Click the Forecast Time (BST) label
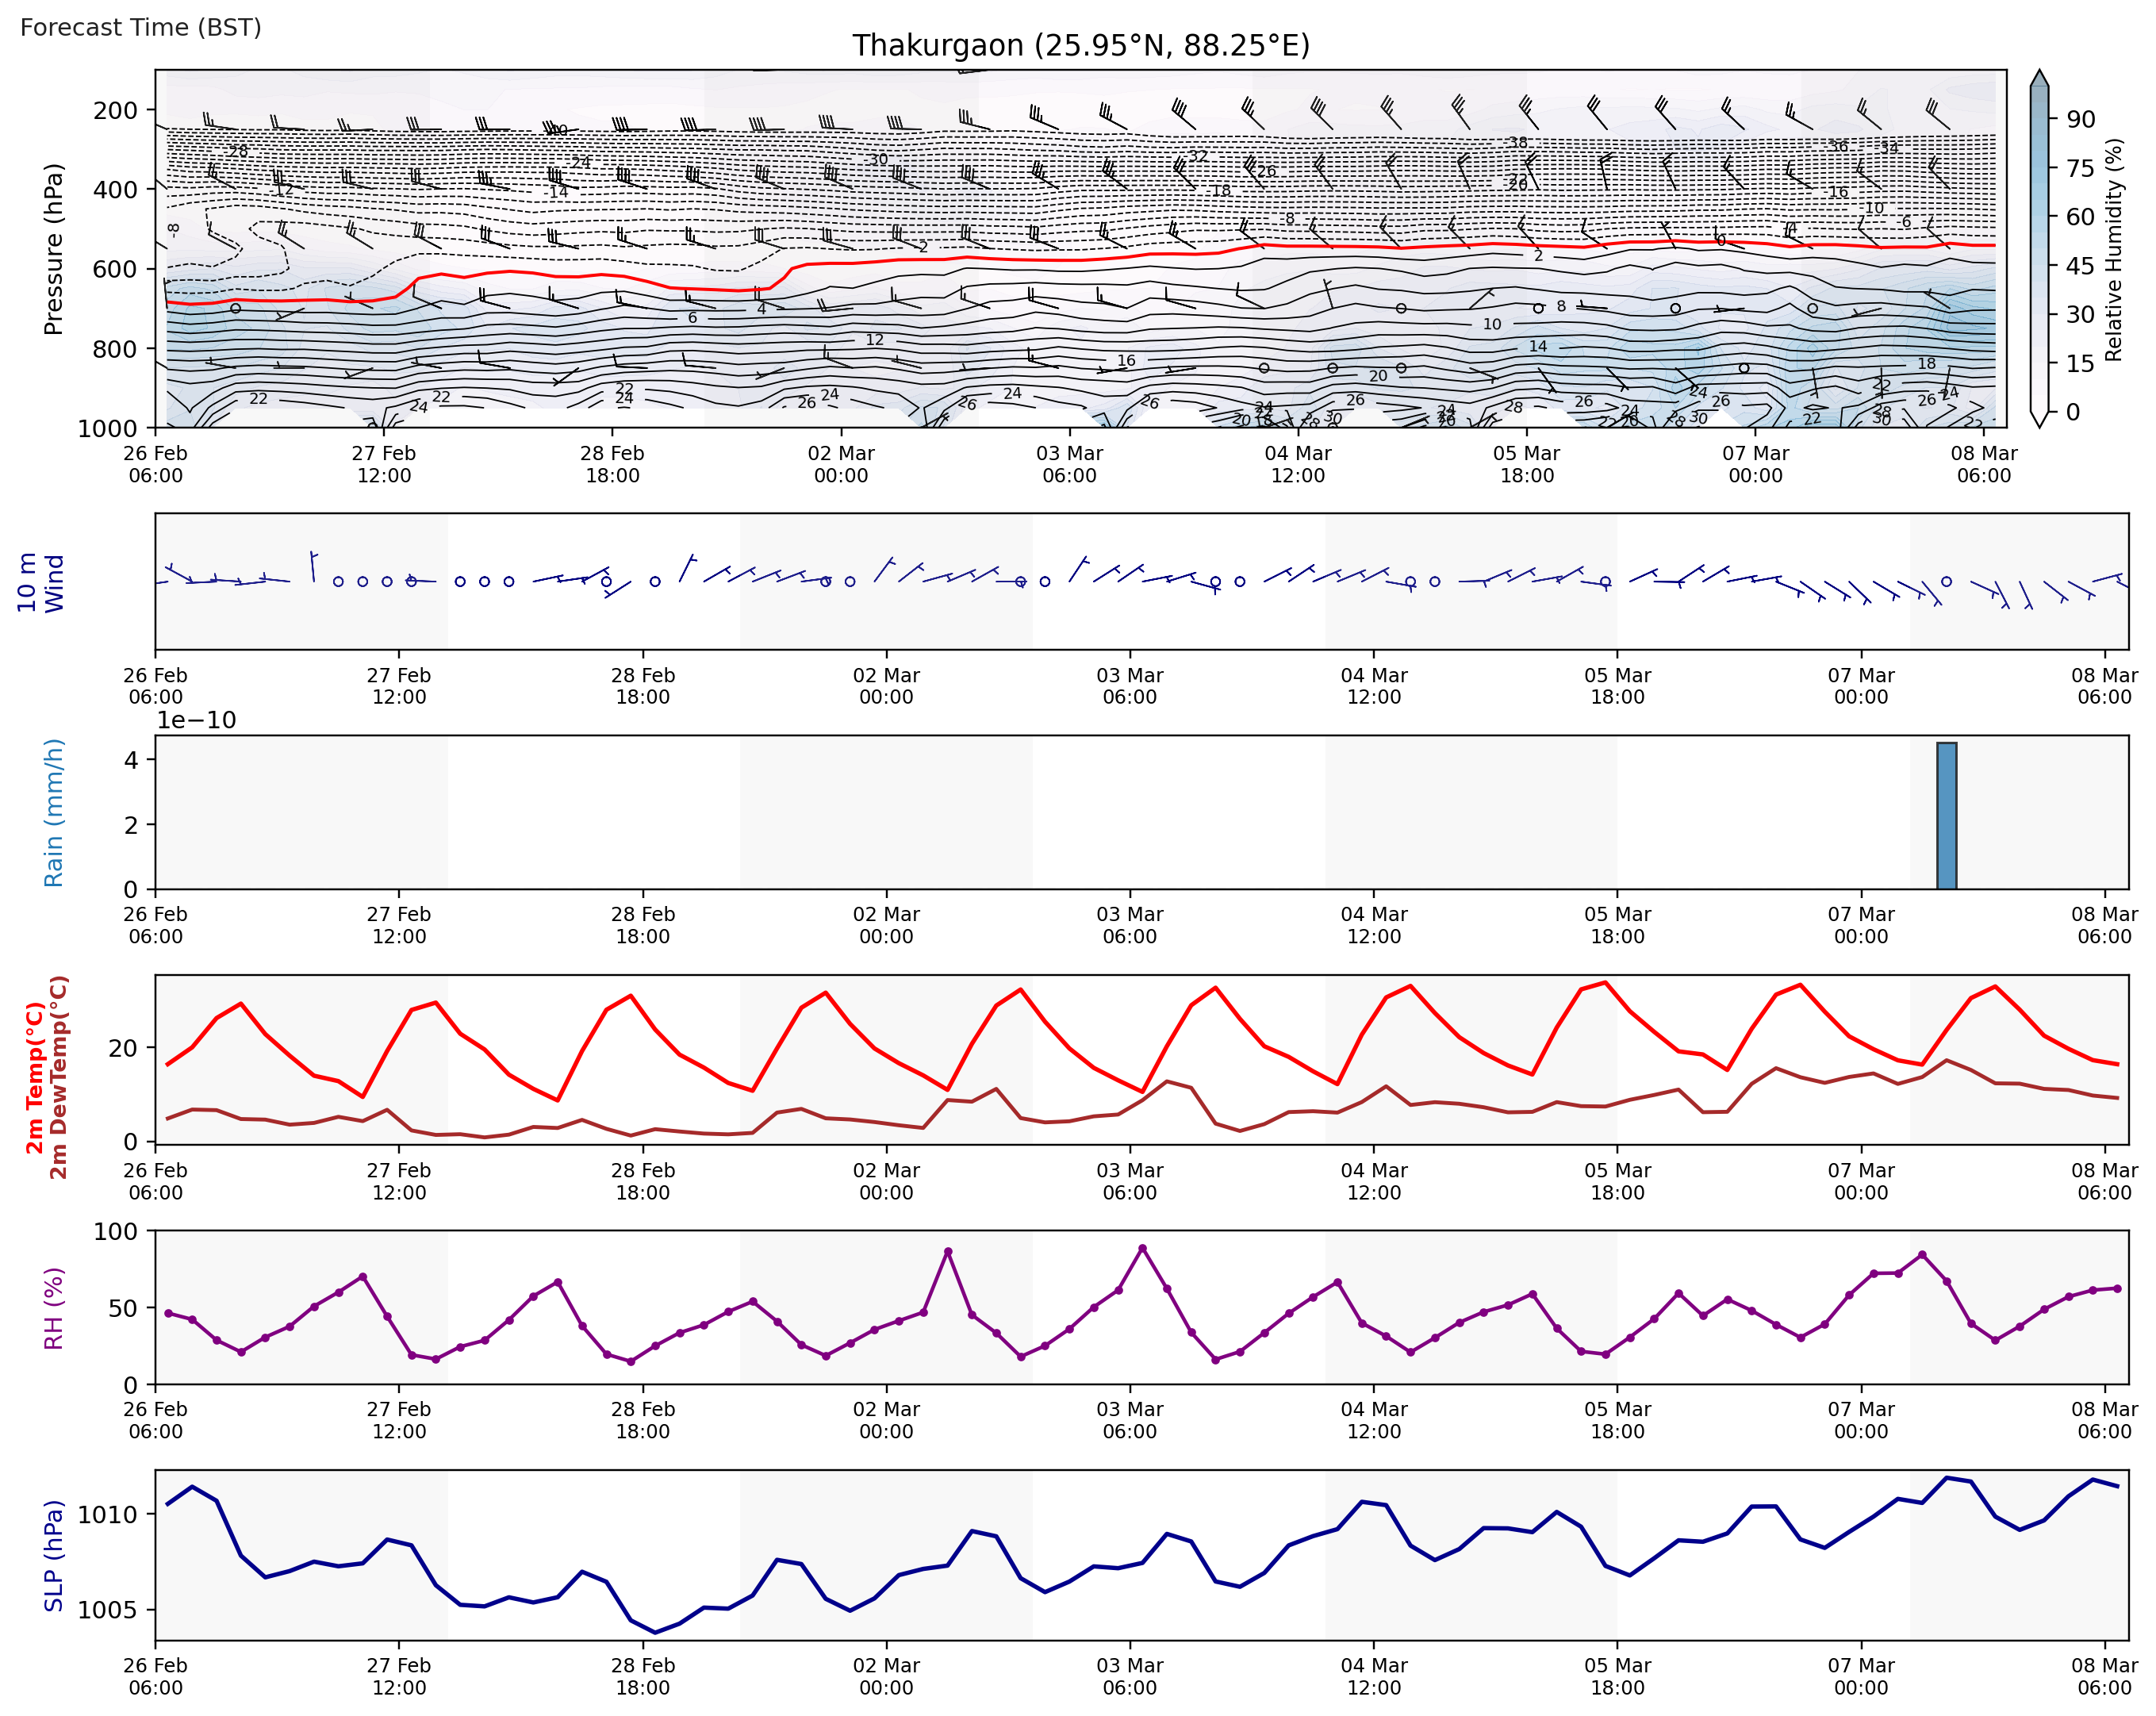The height and width of the screenshot is (1716, 2156). coord(141,27)
